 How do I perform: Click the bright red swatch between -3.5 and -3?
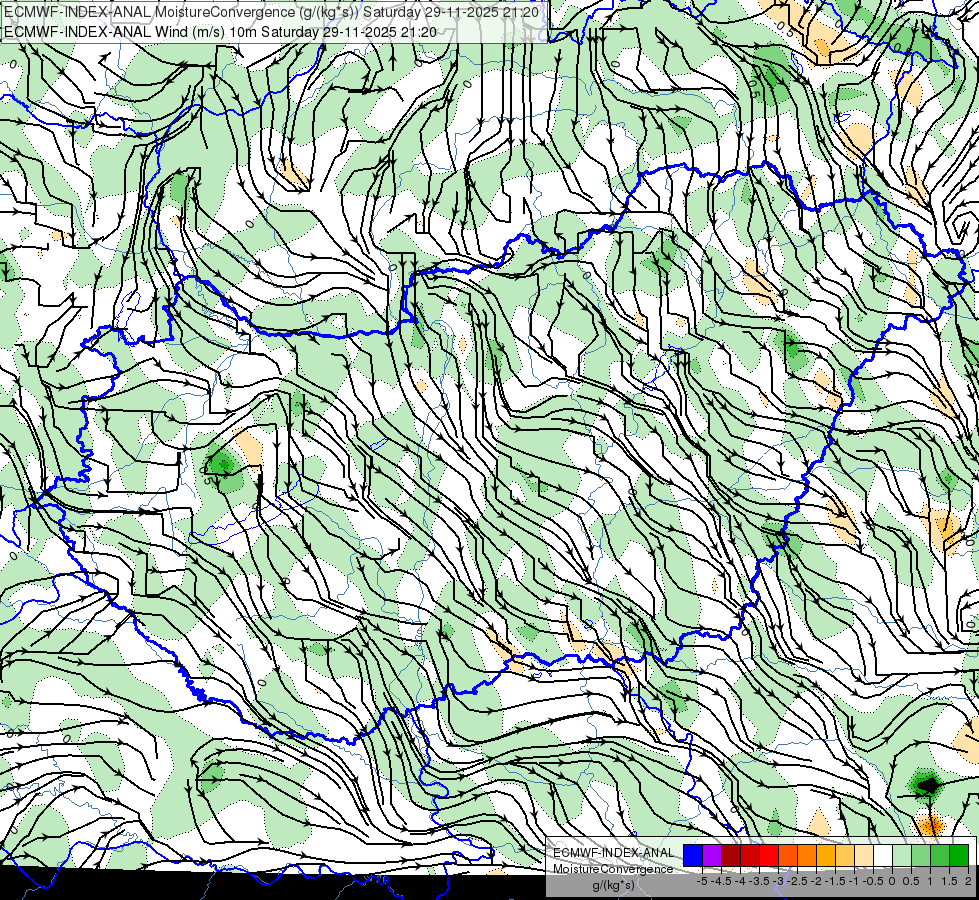769,855
